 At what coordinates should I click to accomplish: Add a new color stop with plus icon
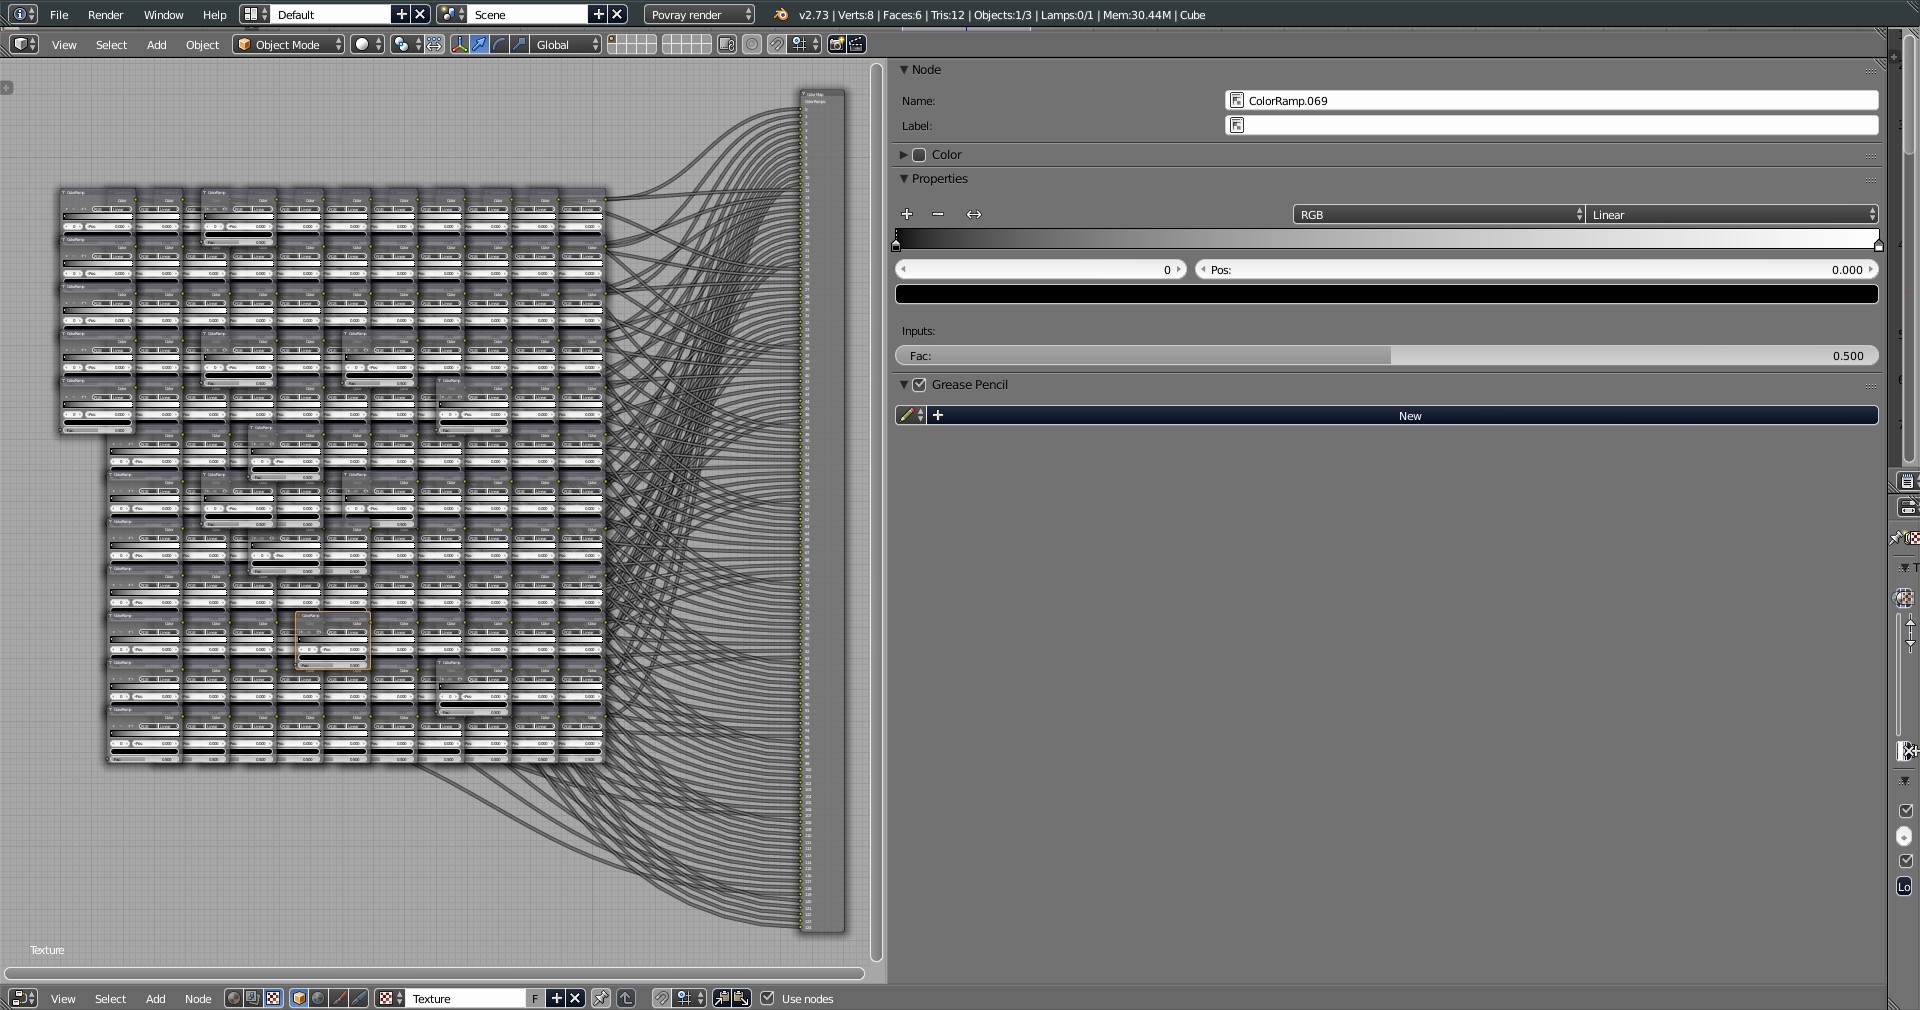coord(907,214)
